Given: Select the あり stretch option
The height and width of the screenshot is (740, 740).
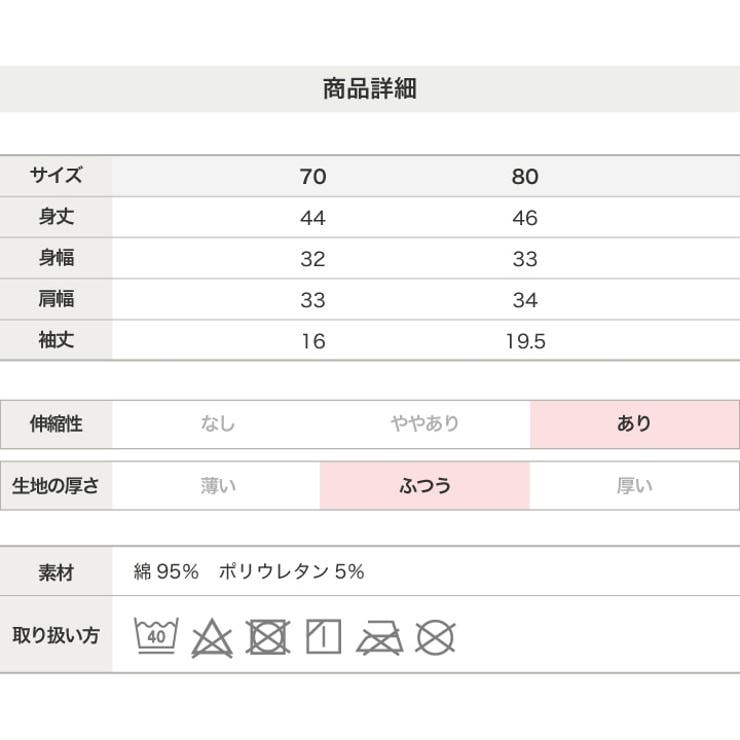Looking at the screenshot, I should click(634, 424).
